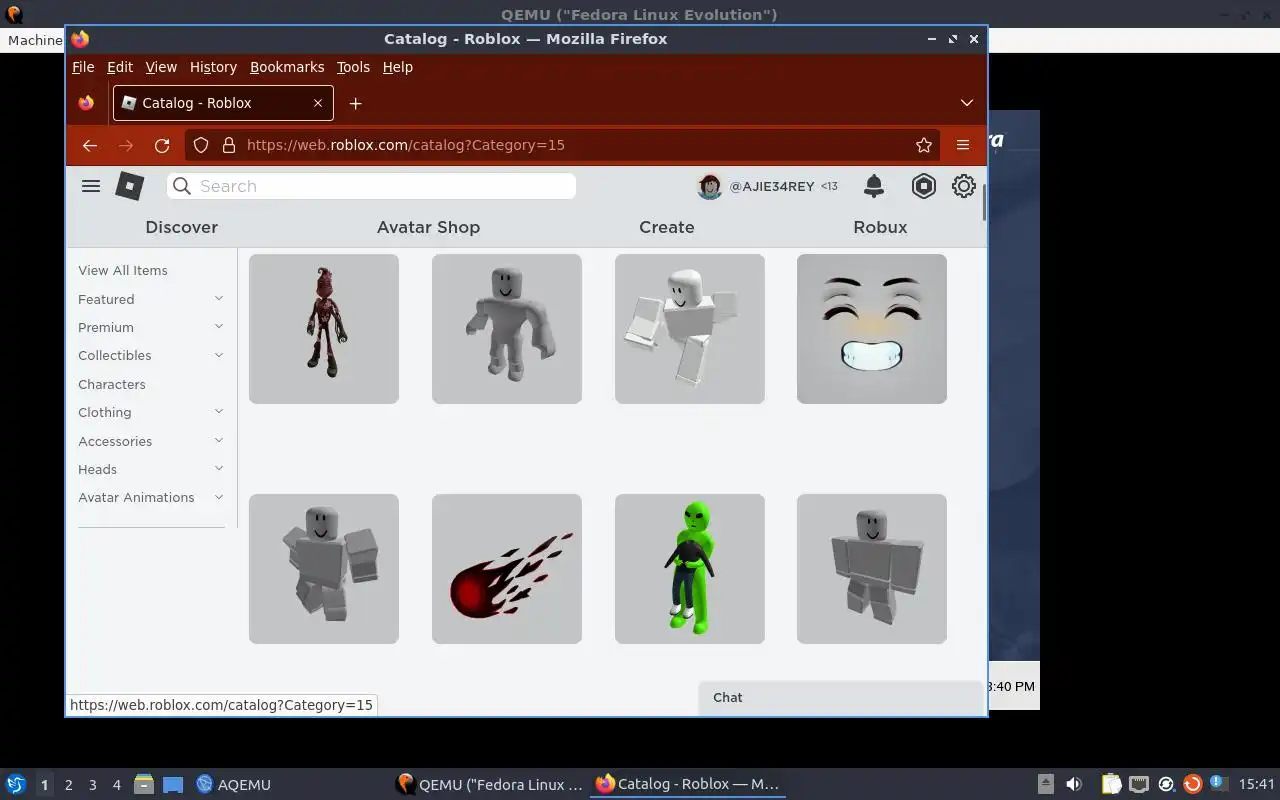Image resolution: width=1280 pixels, height=800 pixels.
Task: Click the removable media eject tray icon
Action: point(1046,784)
